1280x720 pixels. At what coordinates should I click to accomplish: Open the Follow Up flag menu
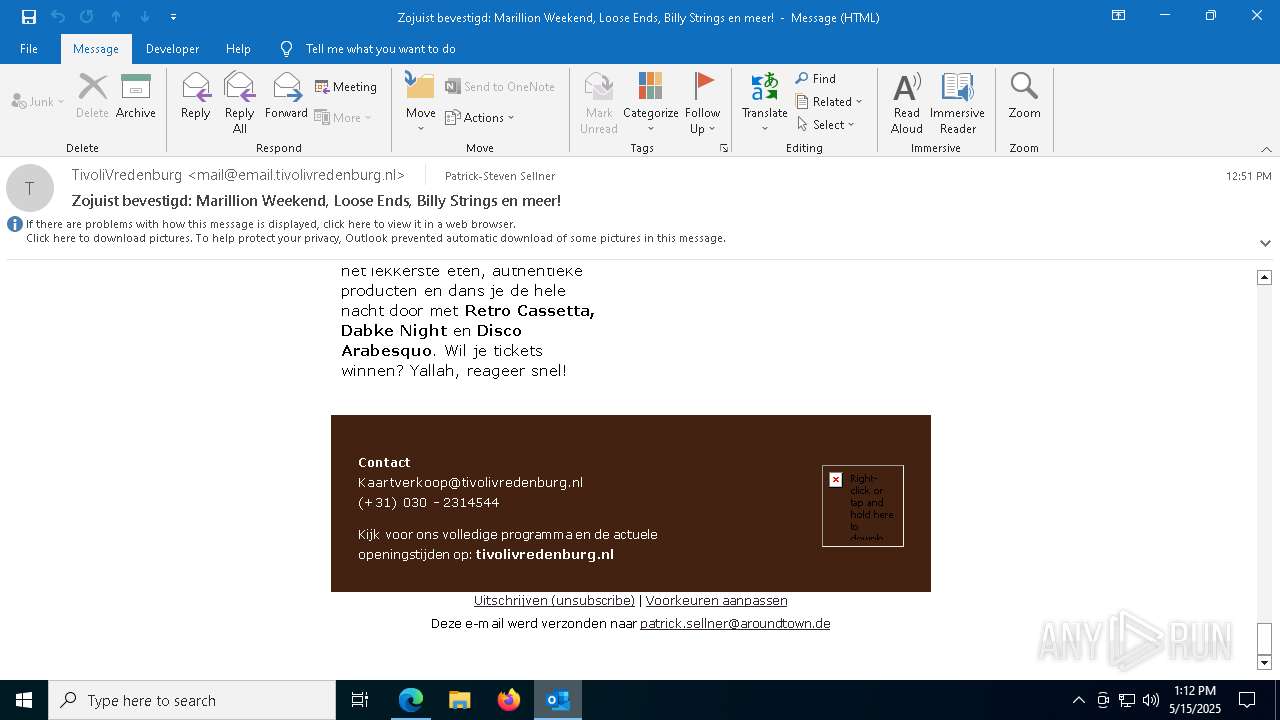703,103
